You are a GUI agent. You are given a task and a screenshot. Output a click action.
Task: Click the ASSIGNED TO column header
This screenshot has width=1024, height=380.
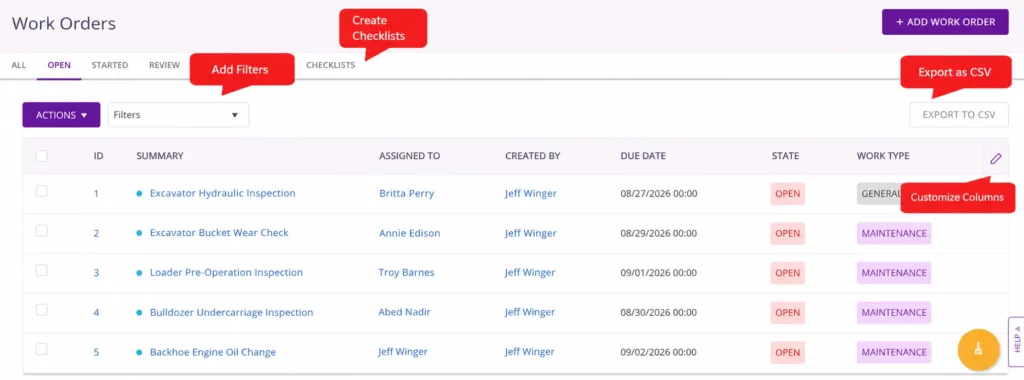(409, 156)
